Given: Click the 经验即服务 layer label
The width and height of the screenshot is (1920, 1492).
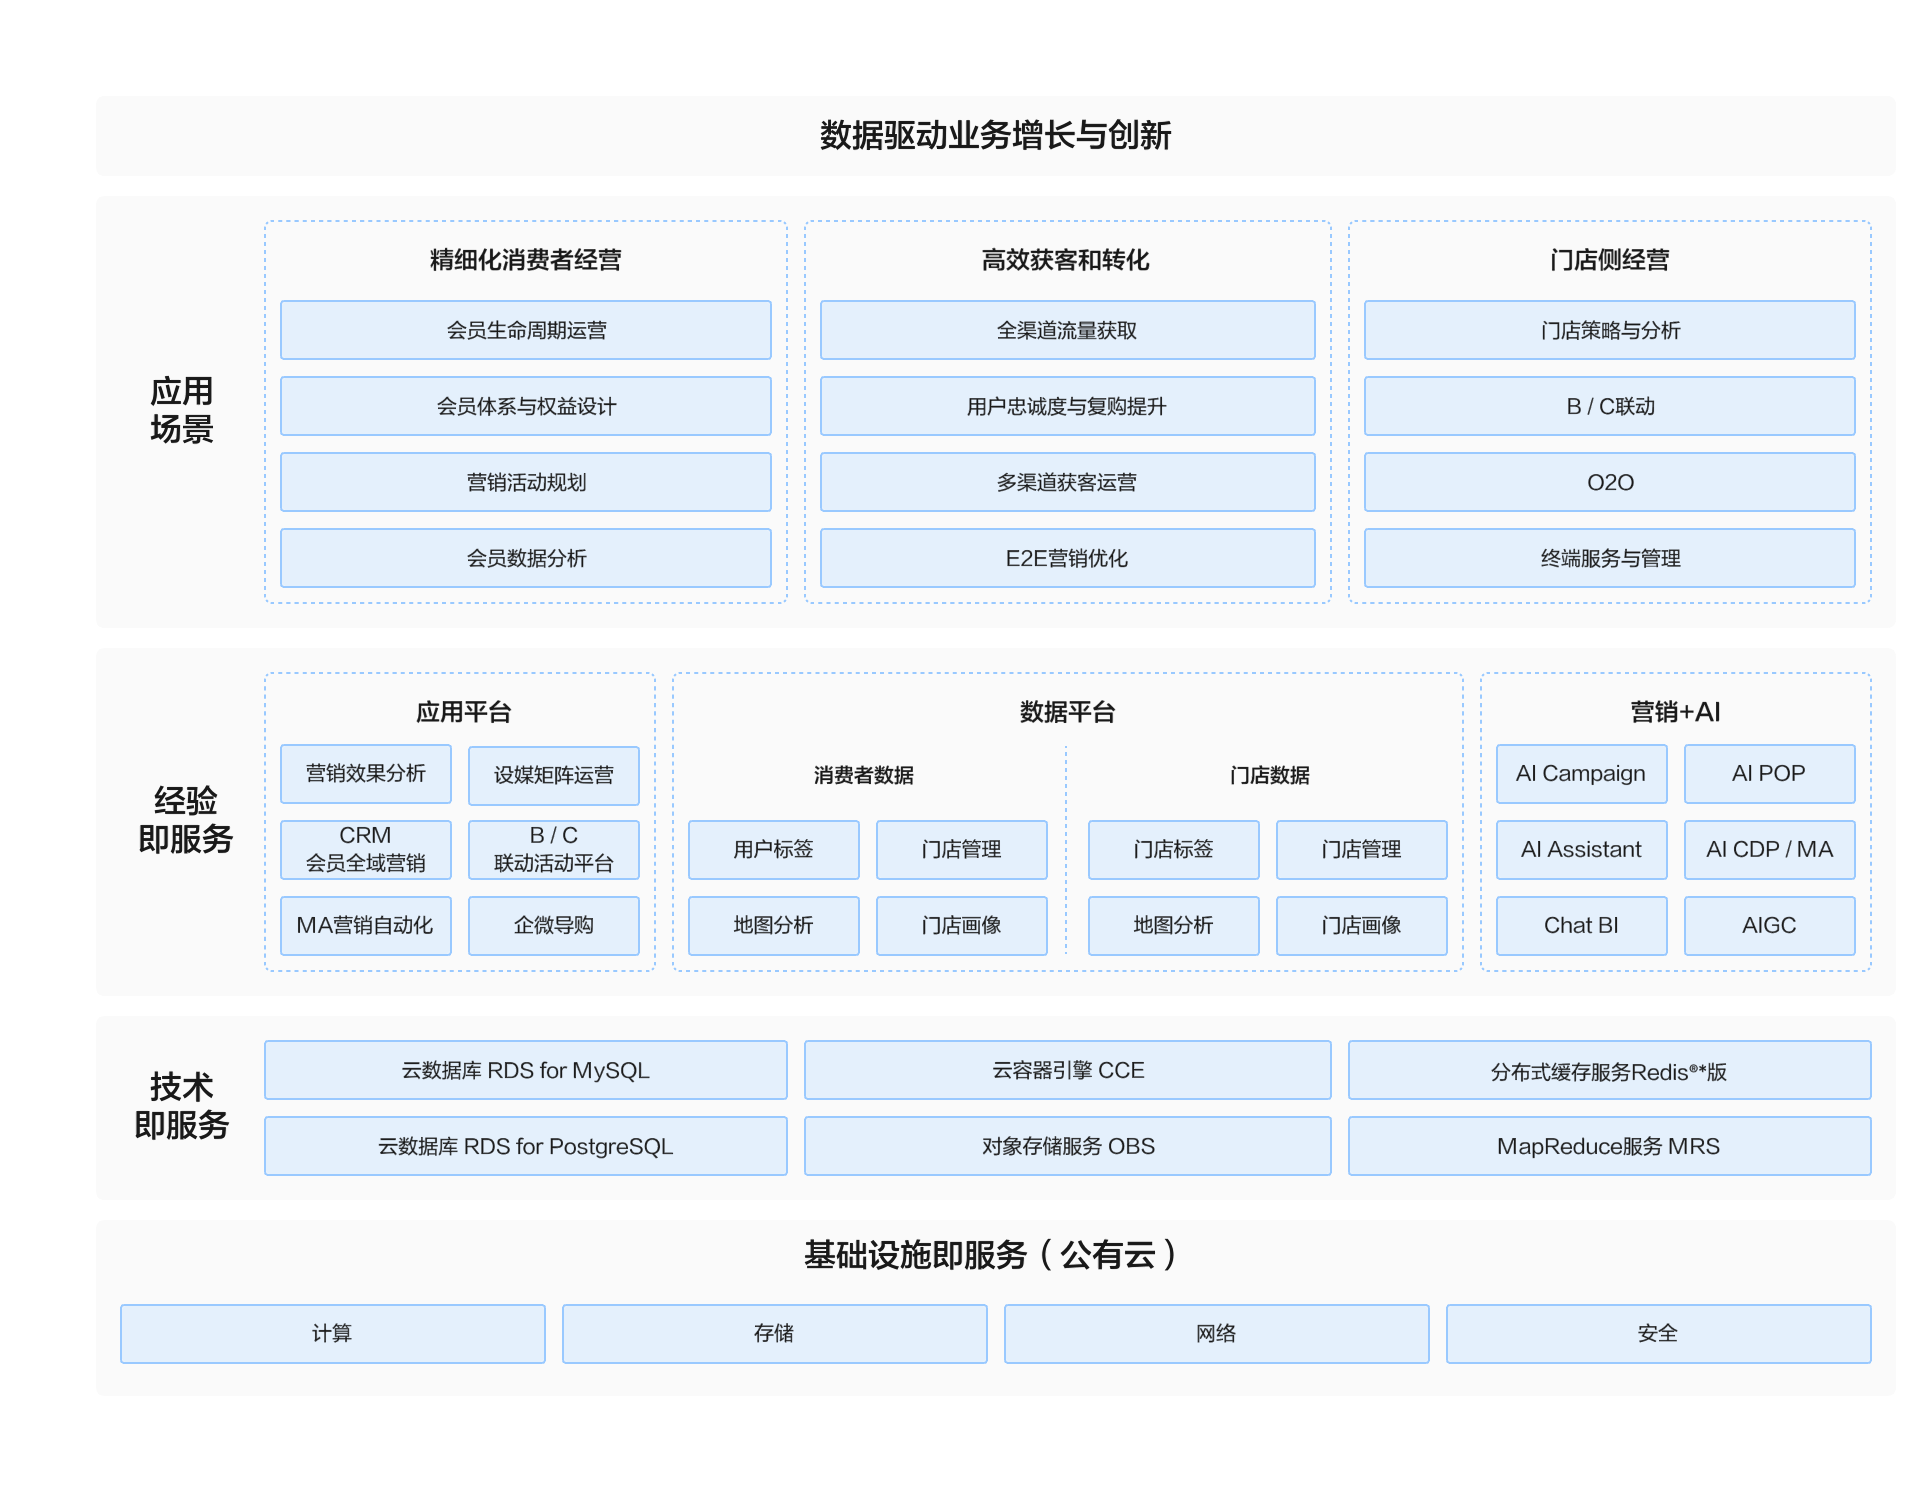Looking at the screenshot, I should click(185, 819).
